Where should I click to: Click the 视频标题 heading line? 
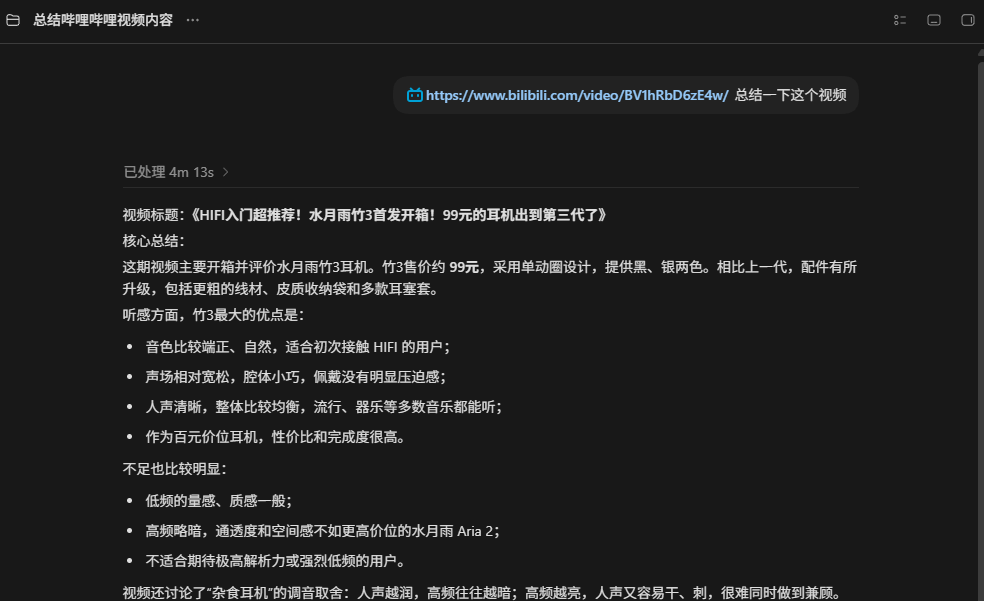click(x=365, y=215)
